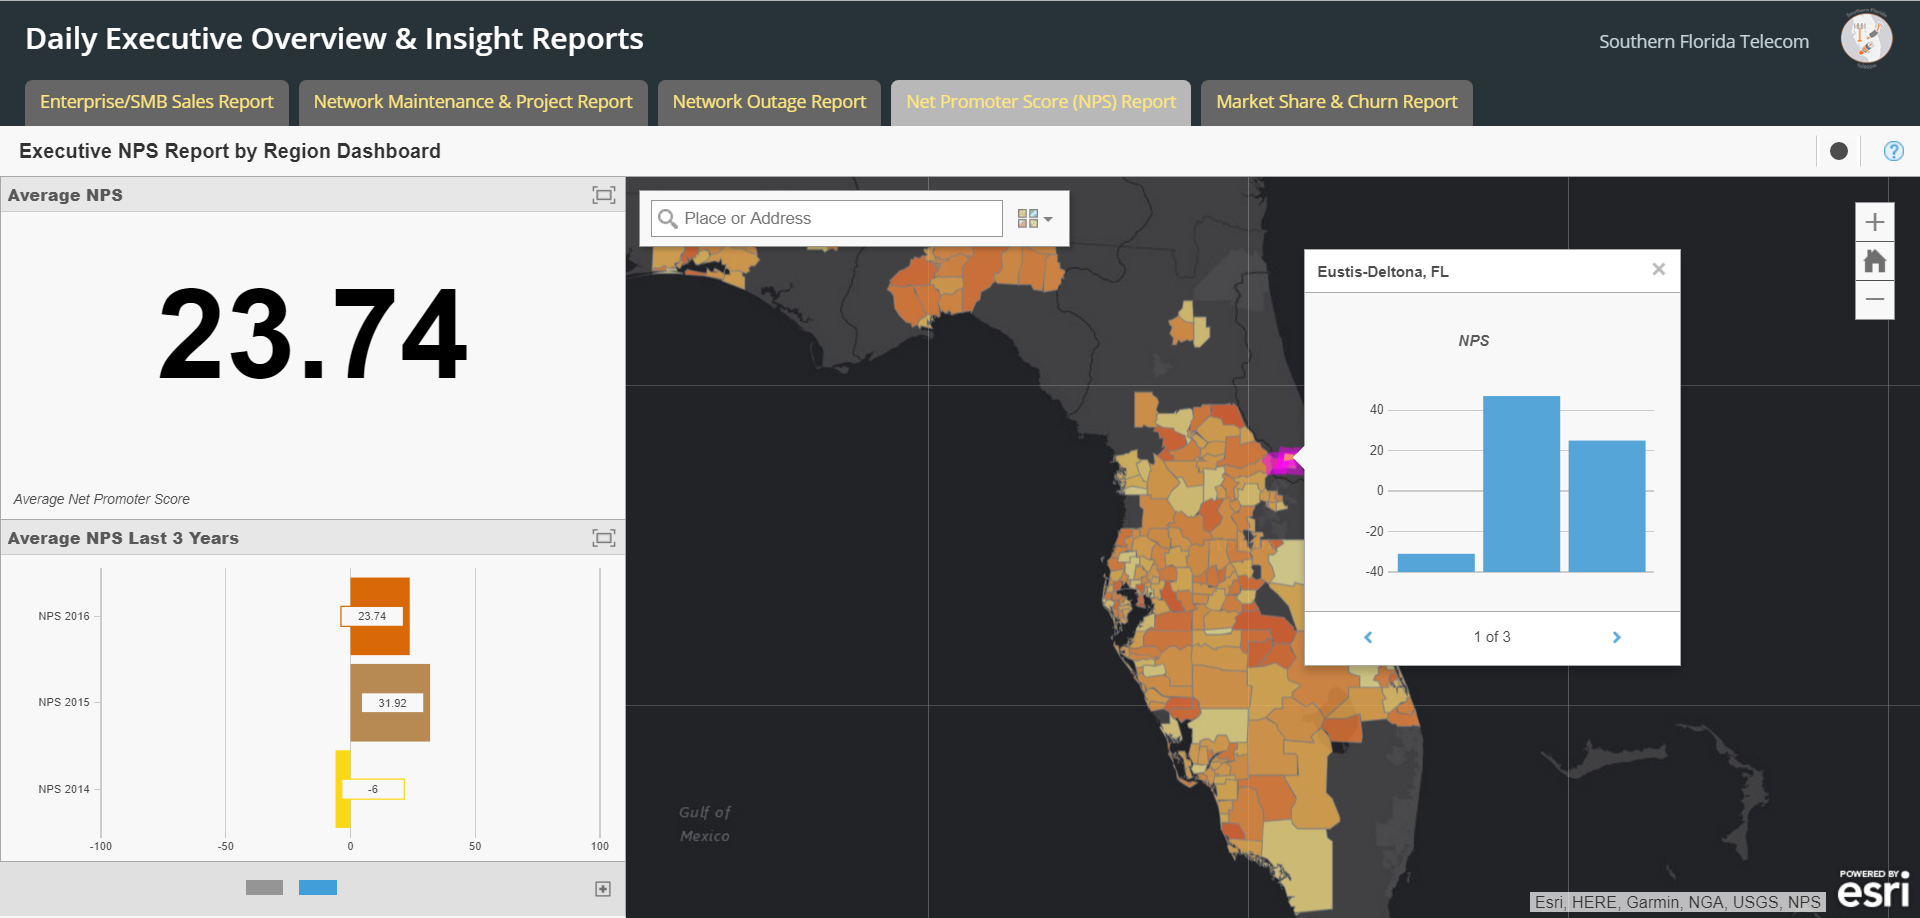1920x918 pixels.
Task: Go to previous popup feature
Action: pyautogui.click(x=1368, y=638)
